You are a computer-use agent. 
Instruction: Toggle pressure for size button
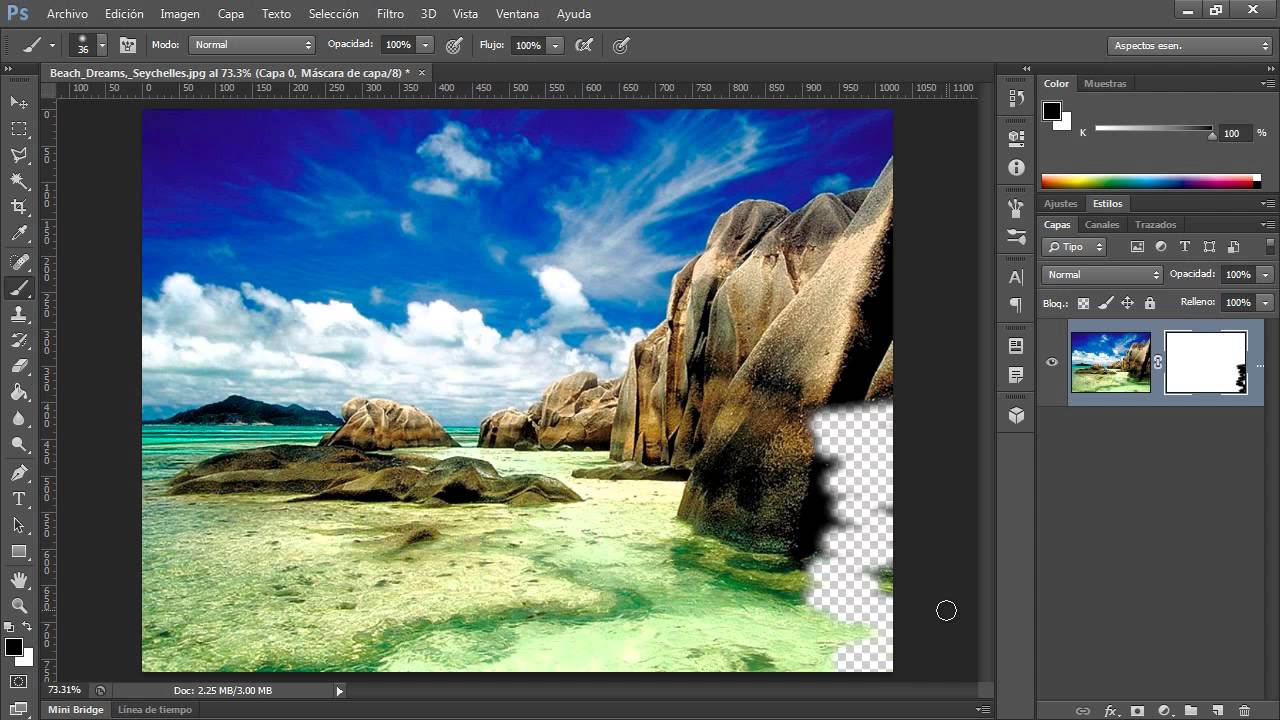[x=620, y=45]
